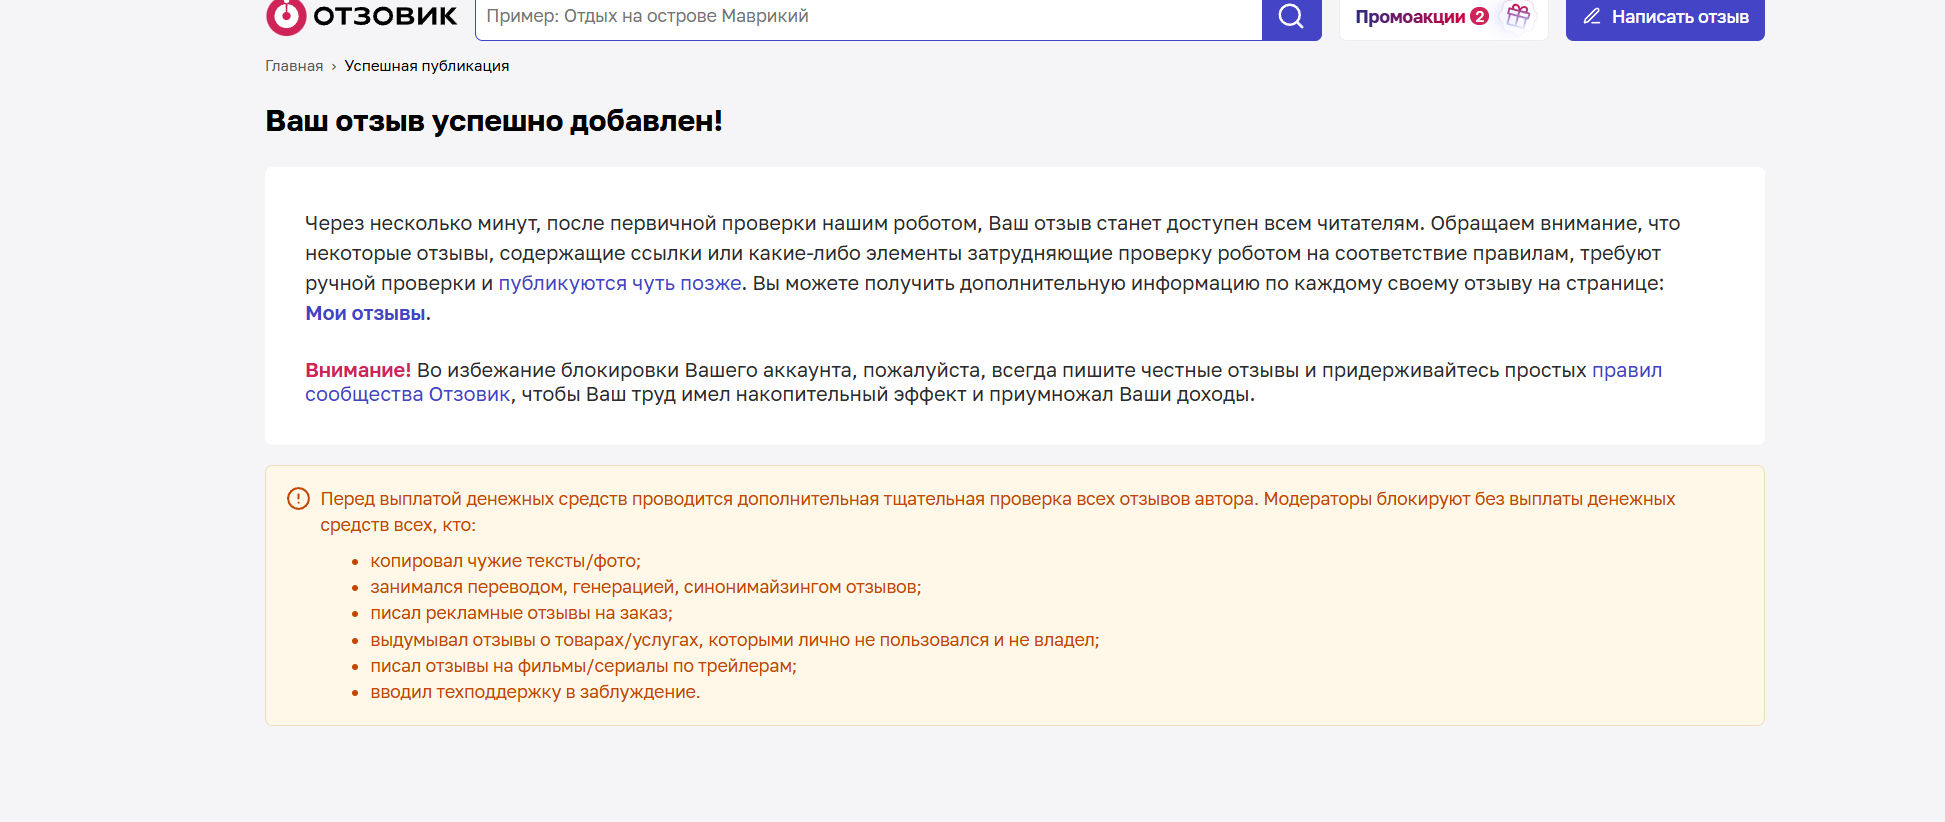Click the Написать отзыв button
This screenshot has height=822, width=1945.
point(1665,17)
